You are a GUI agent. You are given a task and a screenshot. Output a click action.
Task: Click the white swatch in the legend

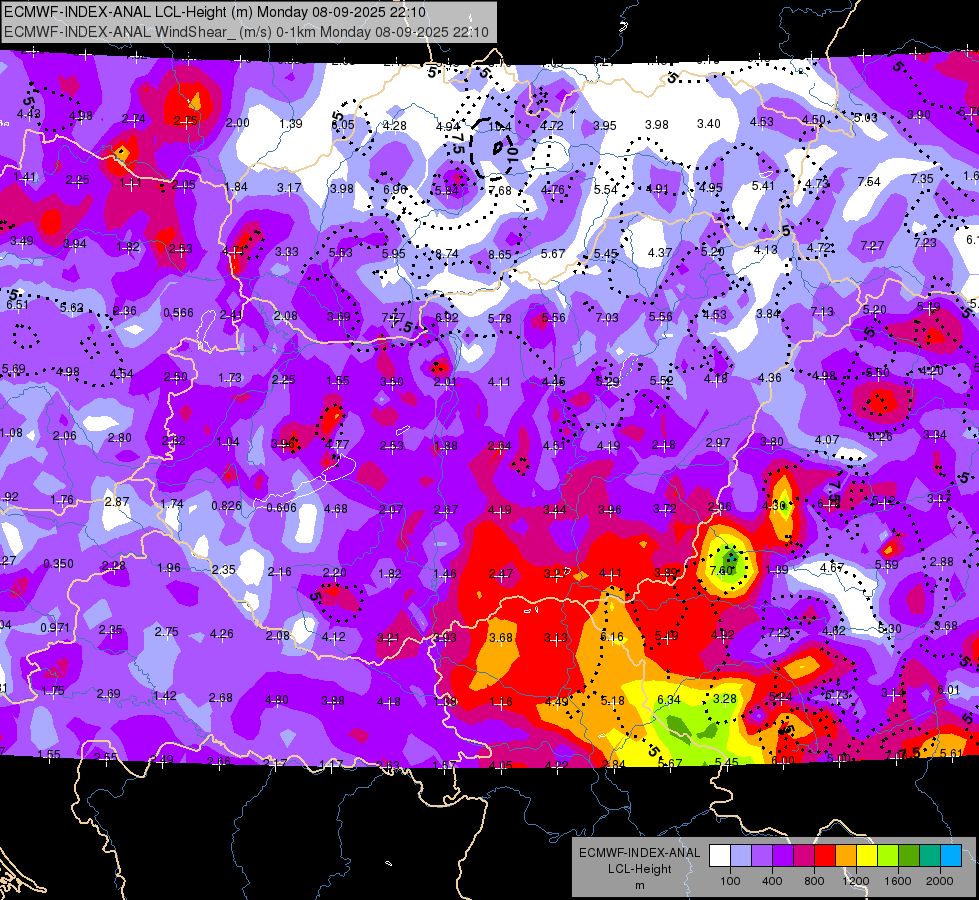click(x=719, y=856)
